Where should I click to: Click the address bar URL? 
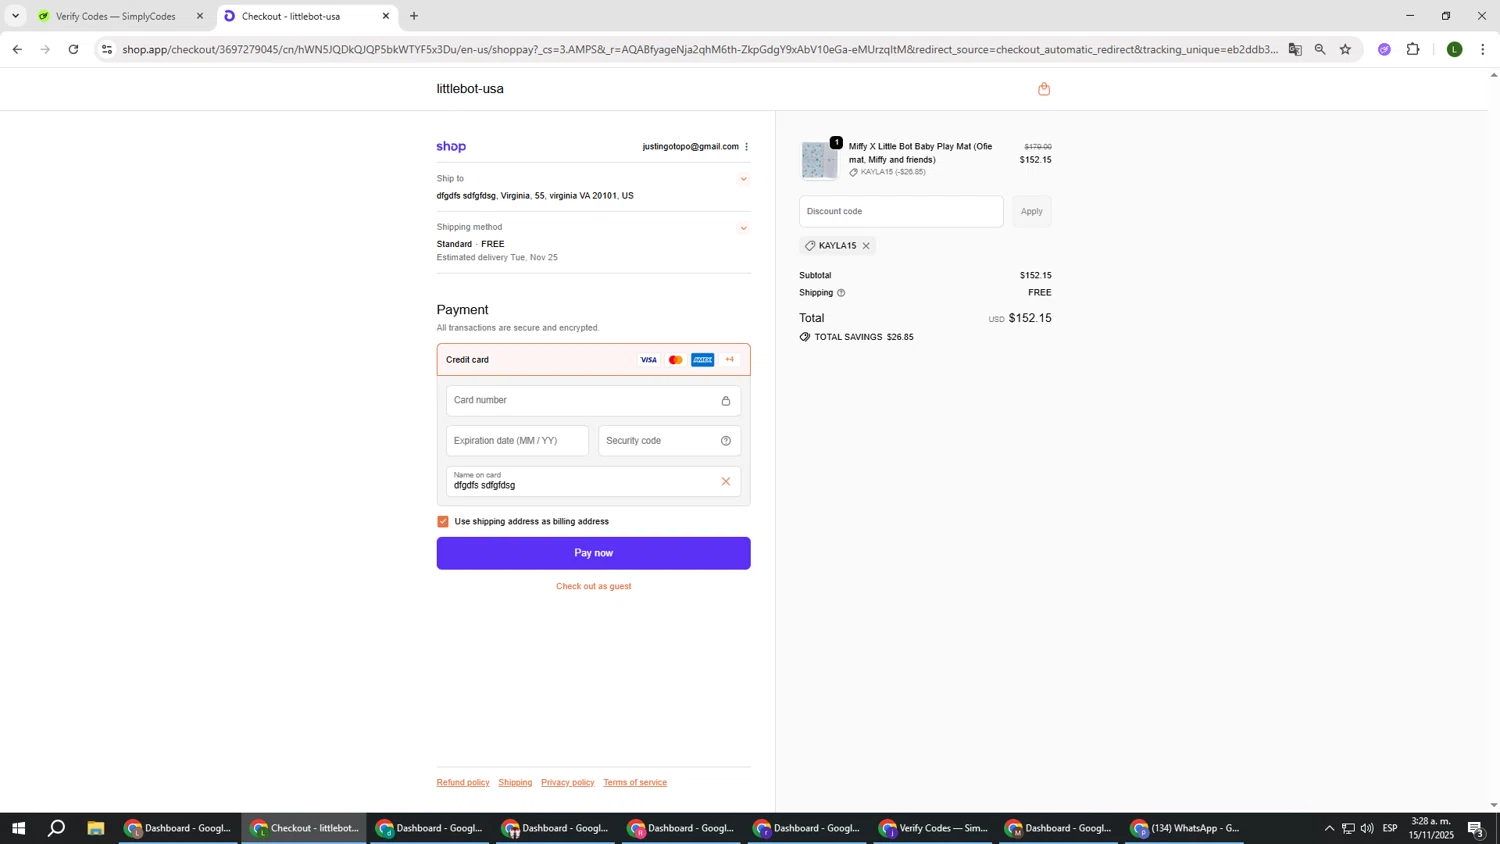tap(700, 49)
